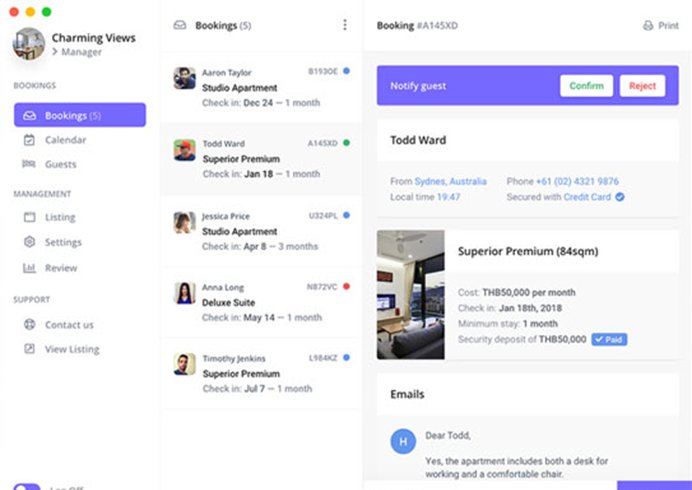
Task: Select Aaron Taylor's Studio Apartment booking
Action: point(260,88)
